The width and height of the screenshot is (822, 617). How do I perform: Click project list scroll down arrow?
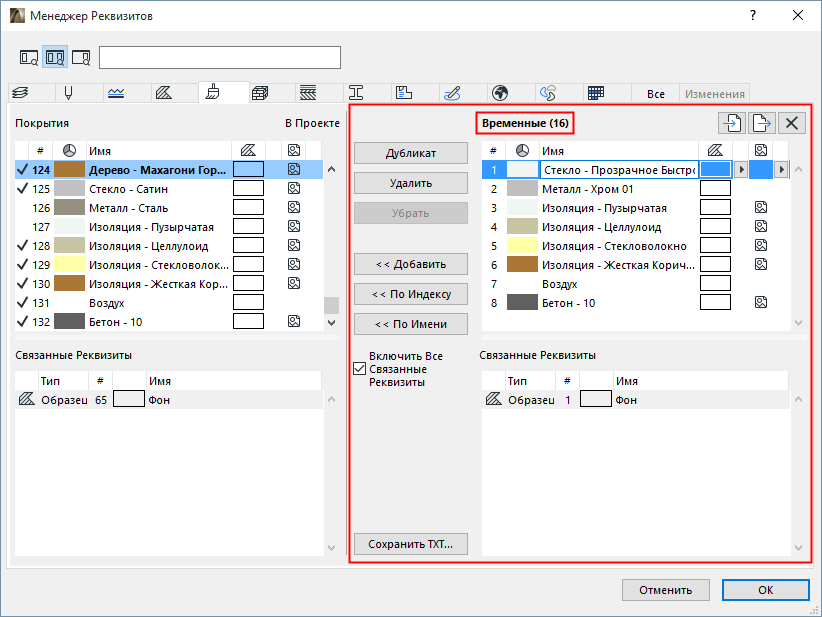click(x=331, y=322)
